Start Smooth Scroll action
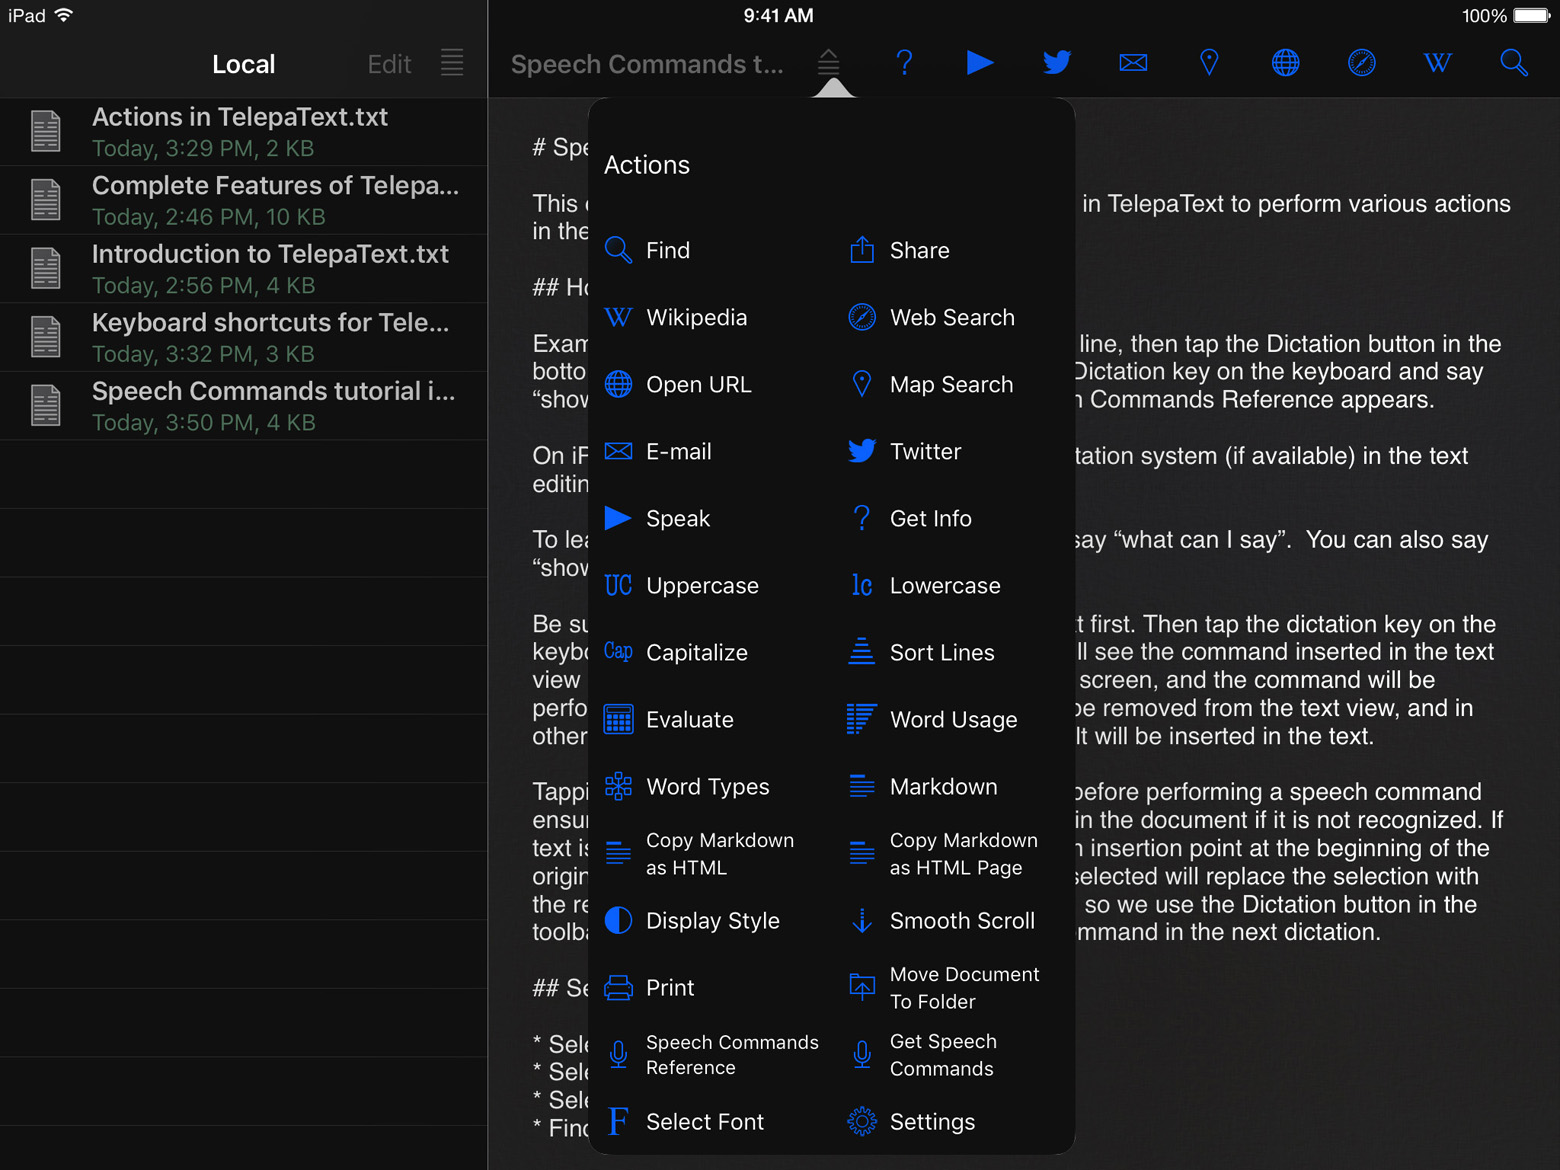 [x=941, y=920]
